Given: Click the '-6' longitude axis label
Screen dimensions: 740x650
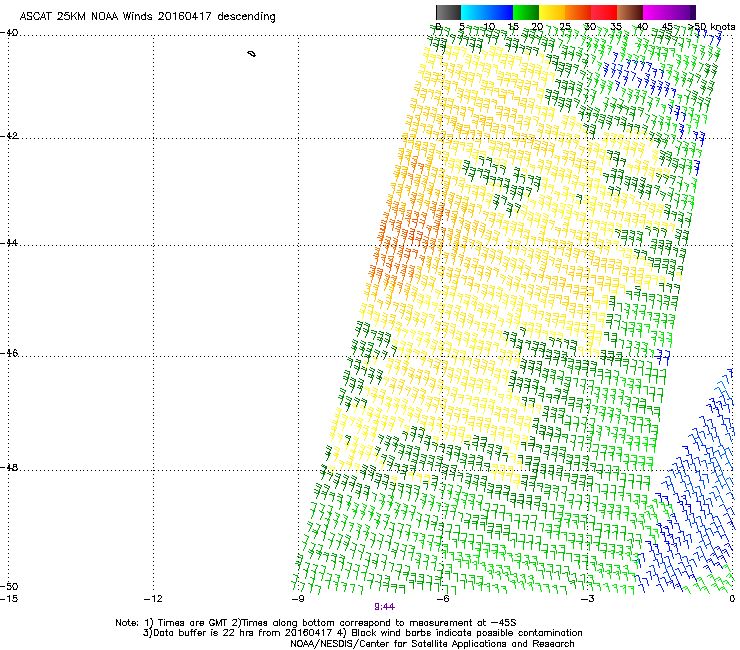Looking at the screenshot, I should [443, 599].
